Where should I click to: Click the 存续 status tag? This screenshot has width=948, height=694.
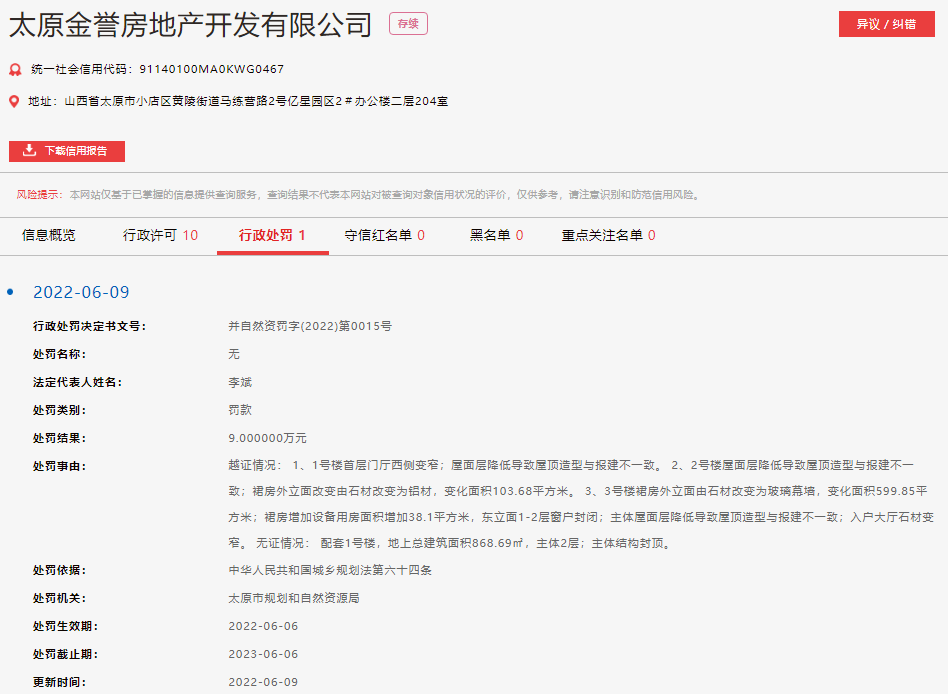point(408,24)
